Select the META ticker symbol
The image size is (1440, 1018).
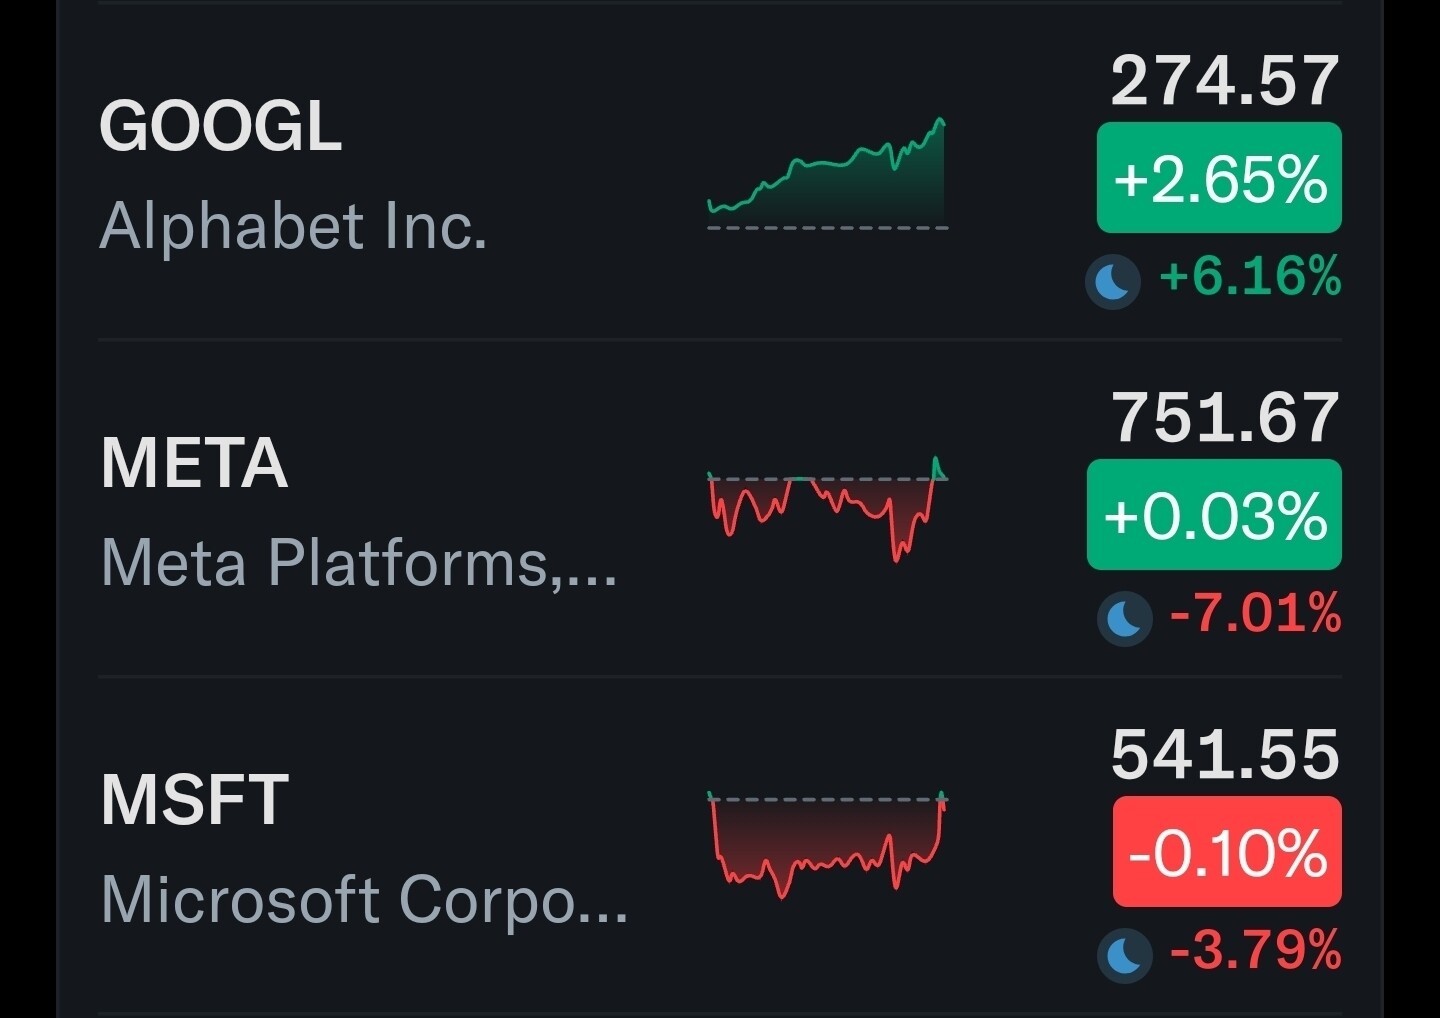(x=195, y=463)
